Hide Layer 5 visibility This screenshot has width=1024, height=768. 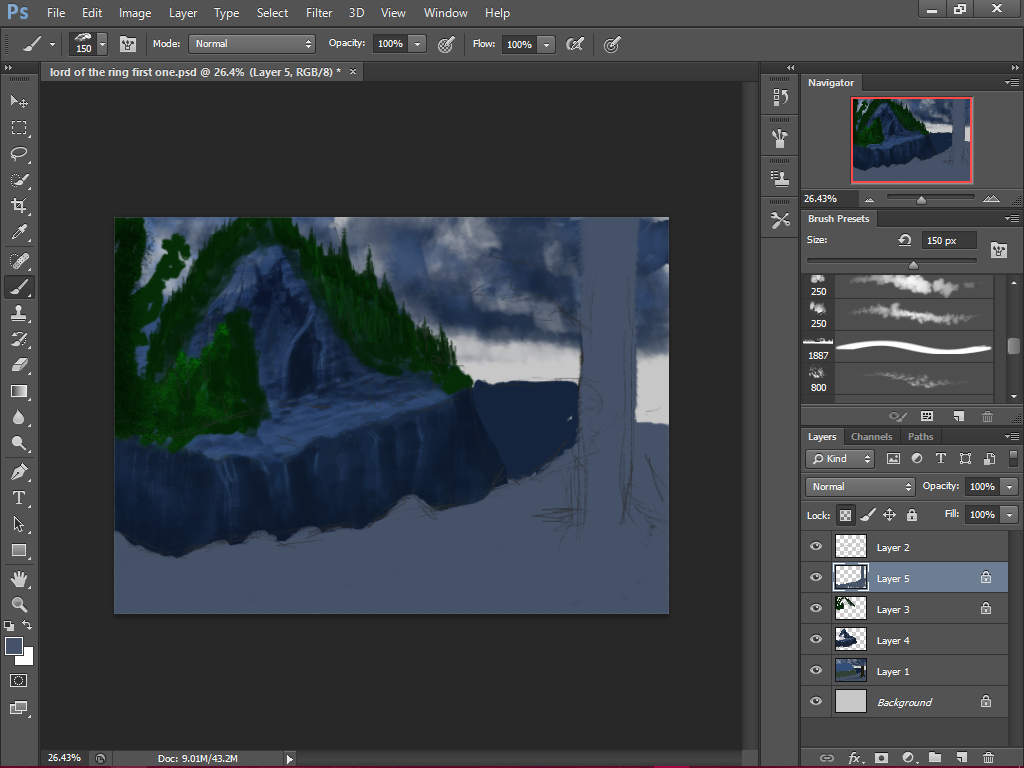pyautogui.click(x=816, y=577)
